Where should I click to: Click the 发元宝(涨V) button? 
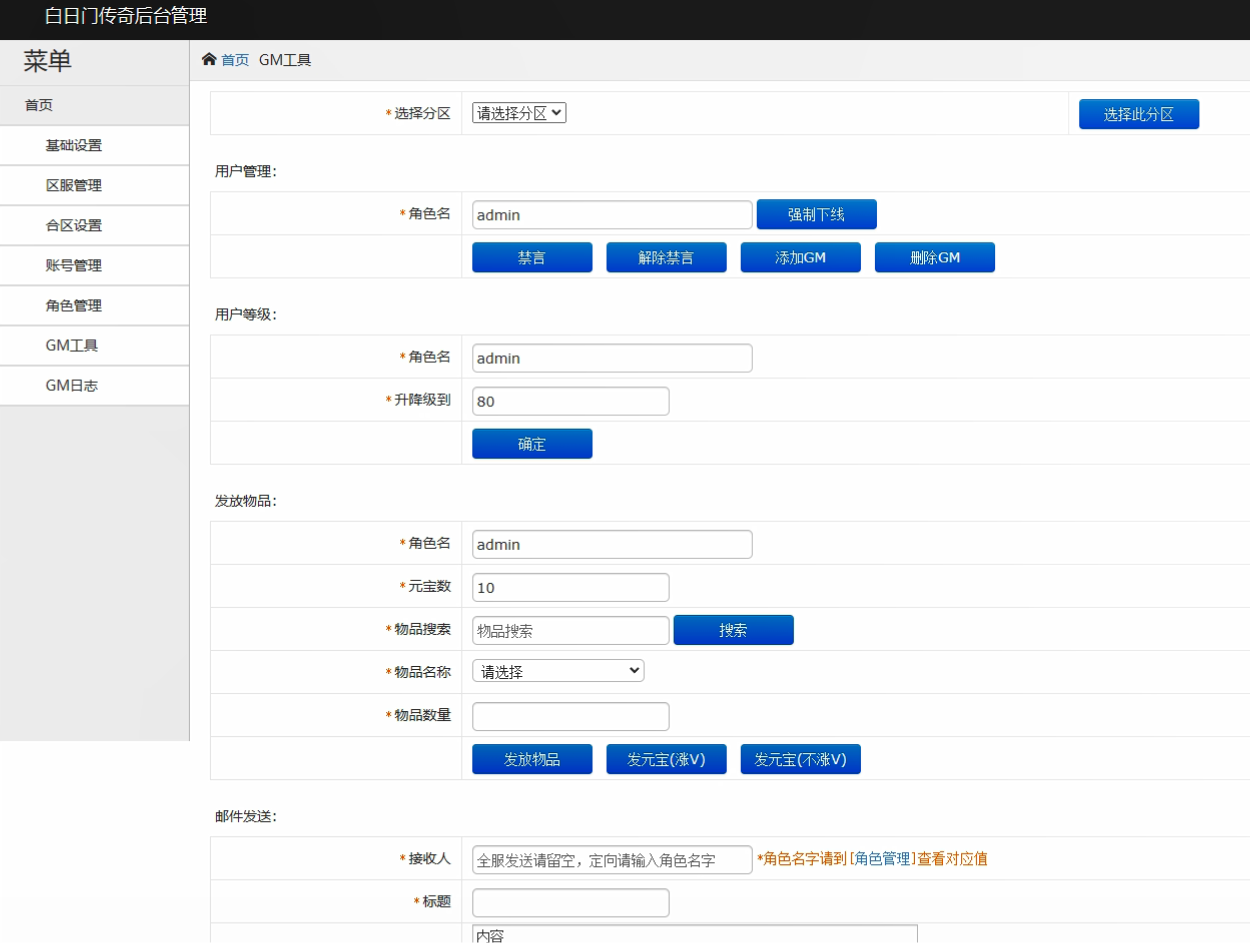coord(666,759)
